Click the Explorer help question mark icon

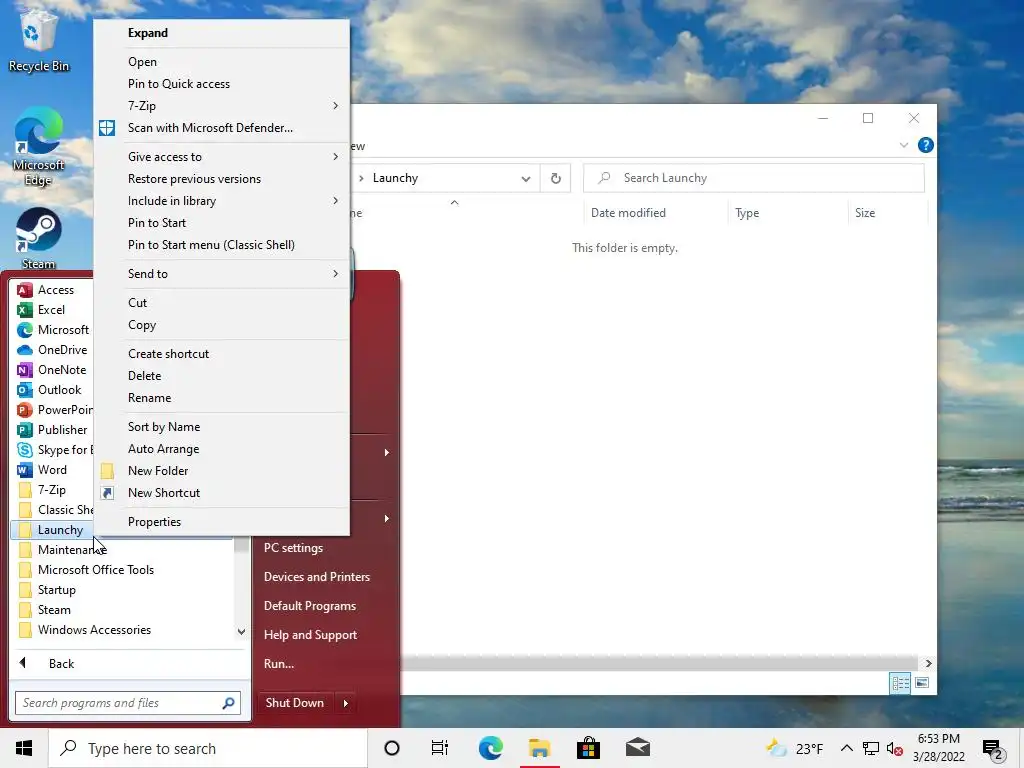pos(925,145)
